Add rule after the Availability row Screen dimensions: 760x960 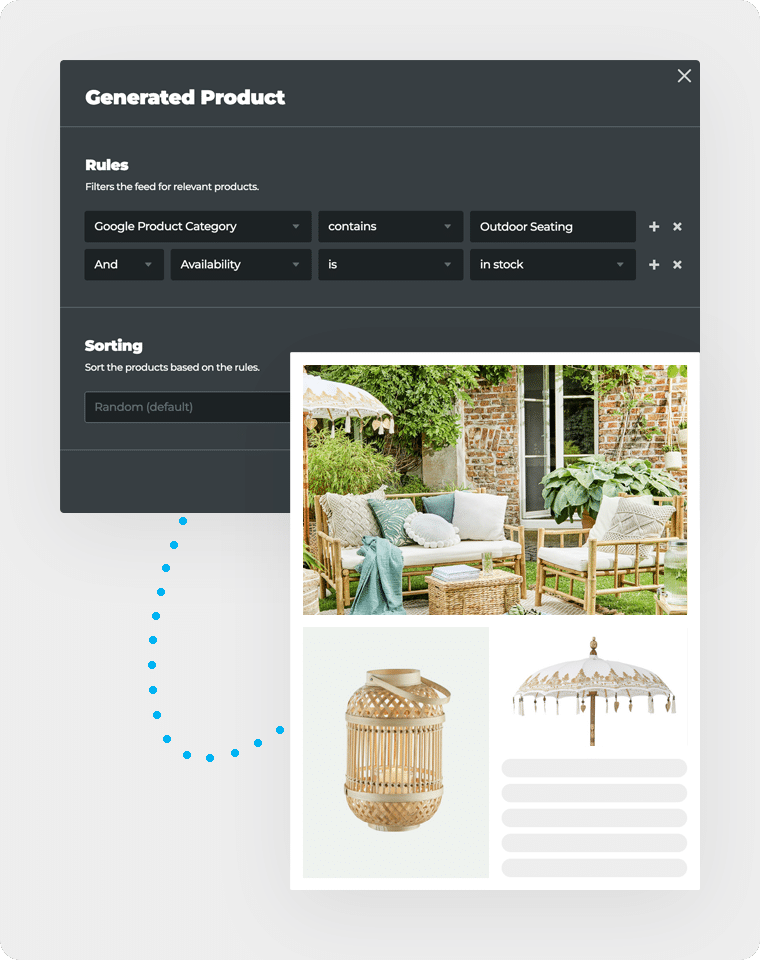(654, 265)
